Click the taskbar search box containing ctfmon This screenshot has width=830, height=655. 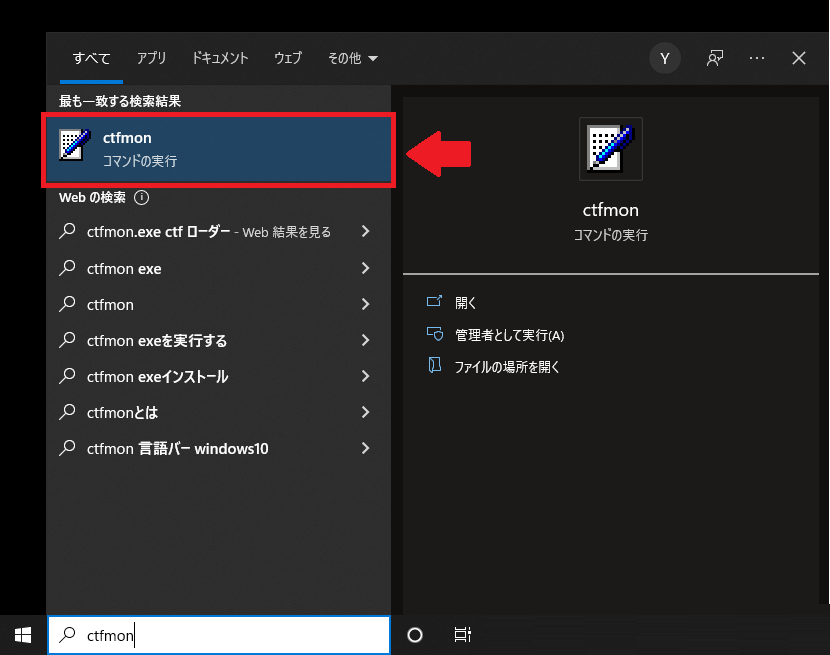[219, 635]
